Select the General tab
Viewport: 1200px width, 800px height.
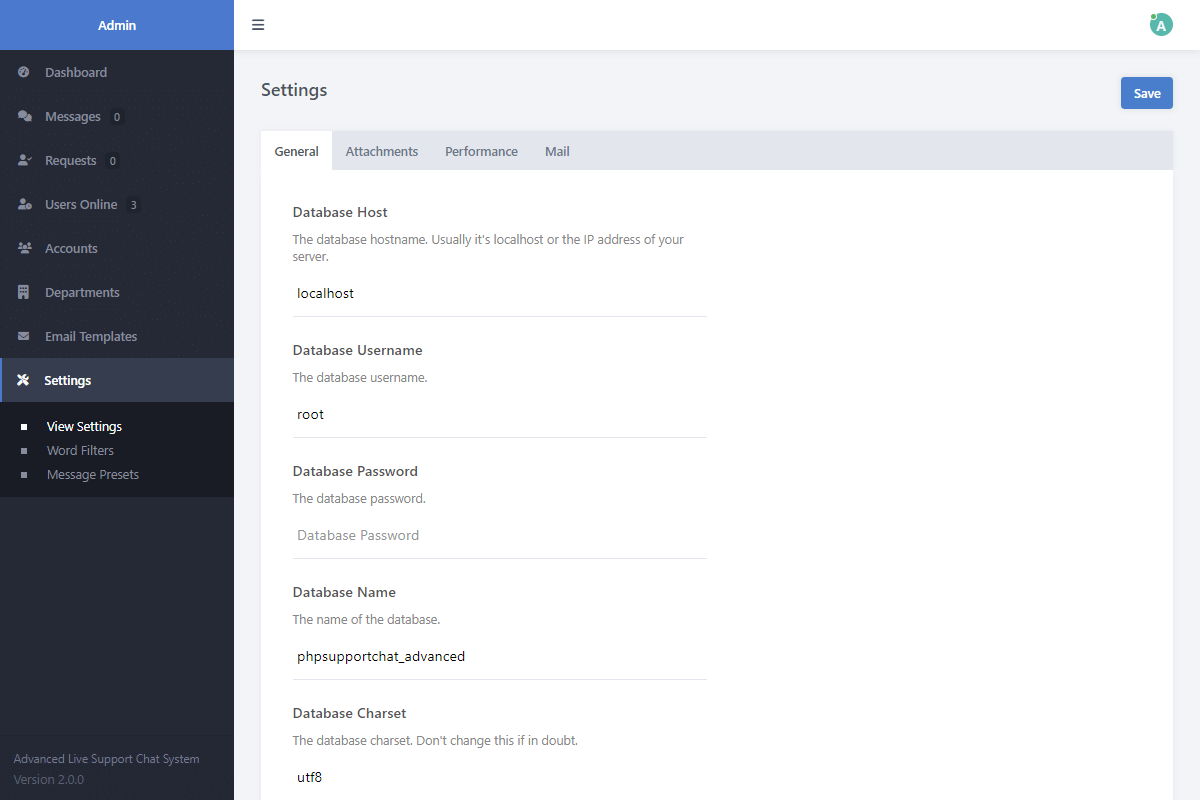[296, 151]
